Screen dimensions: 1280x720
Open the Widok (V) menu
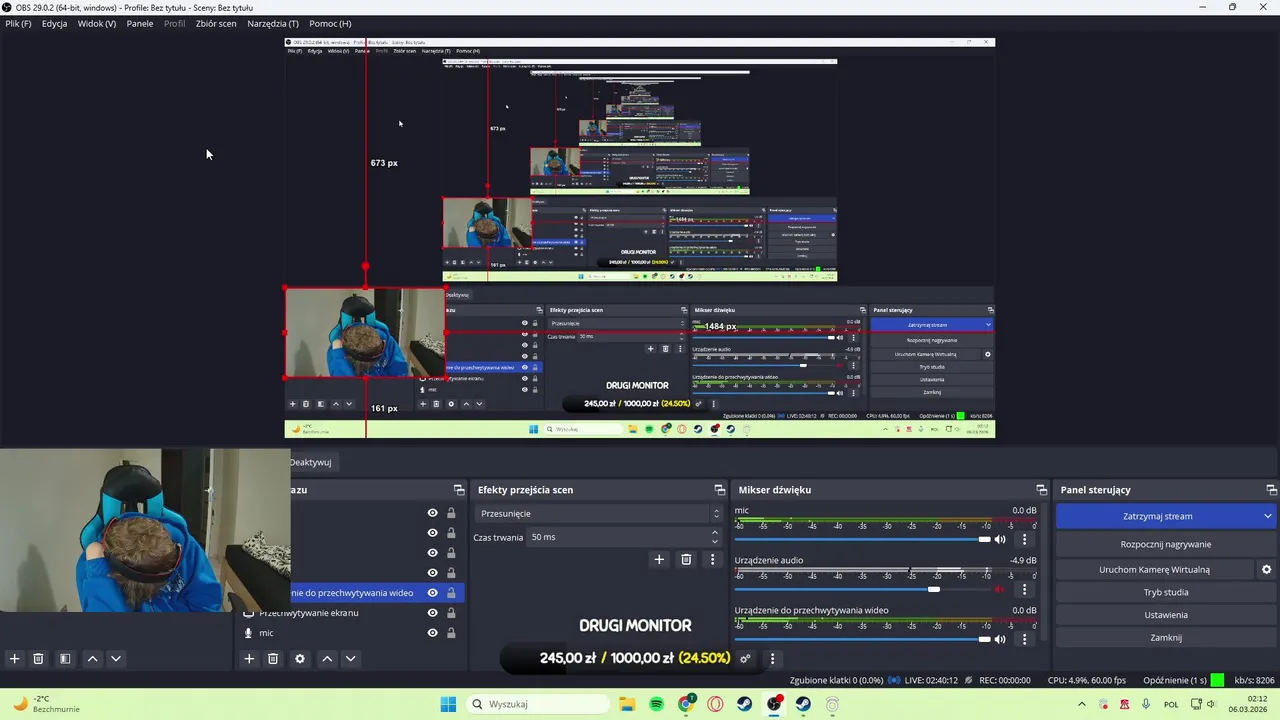coord(97,23)
